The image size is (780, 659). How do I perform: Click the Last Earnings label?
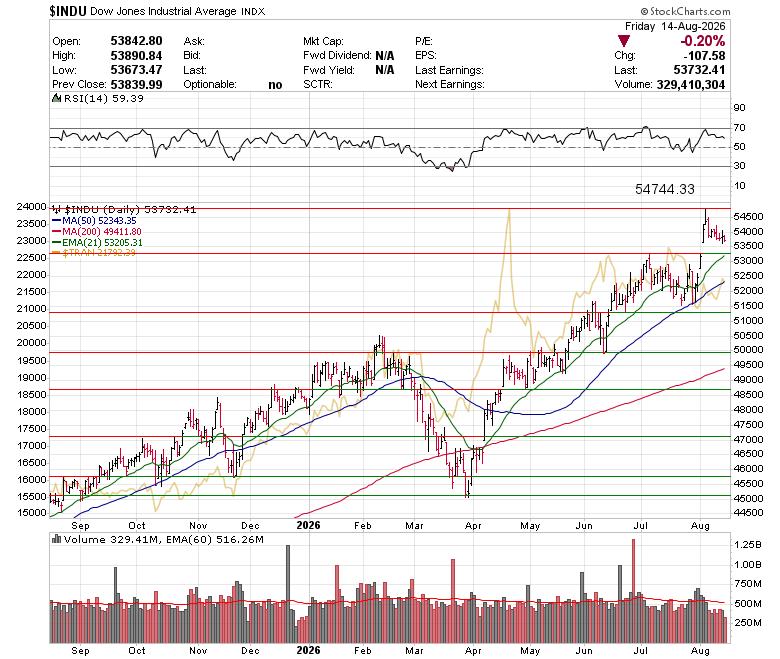(449, 70)
